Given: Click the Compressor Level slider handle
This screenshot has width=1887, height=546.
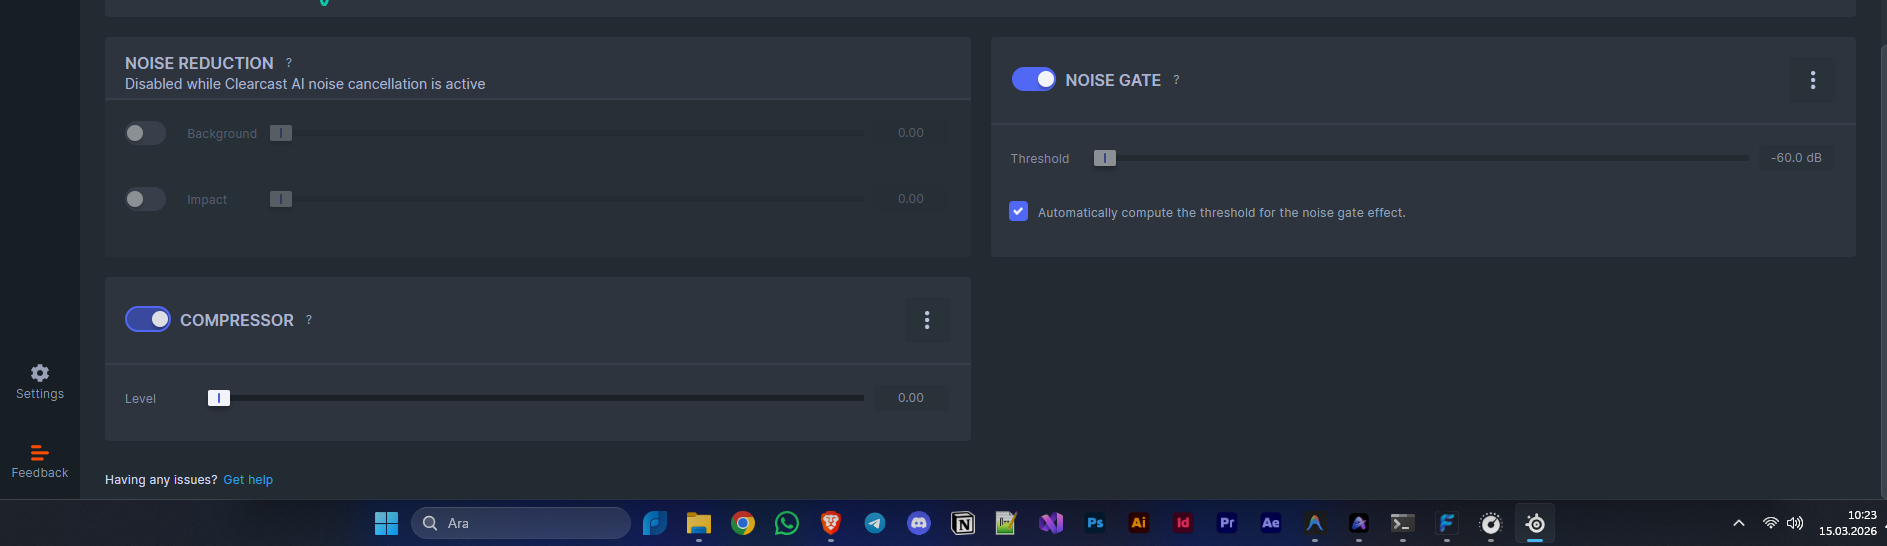Looking at the screenshot, I should pyautogui.click(x=218, y=398).
